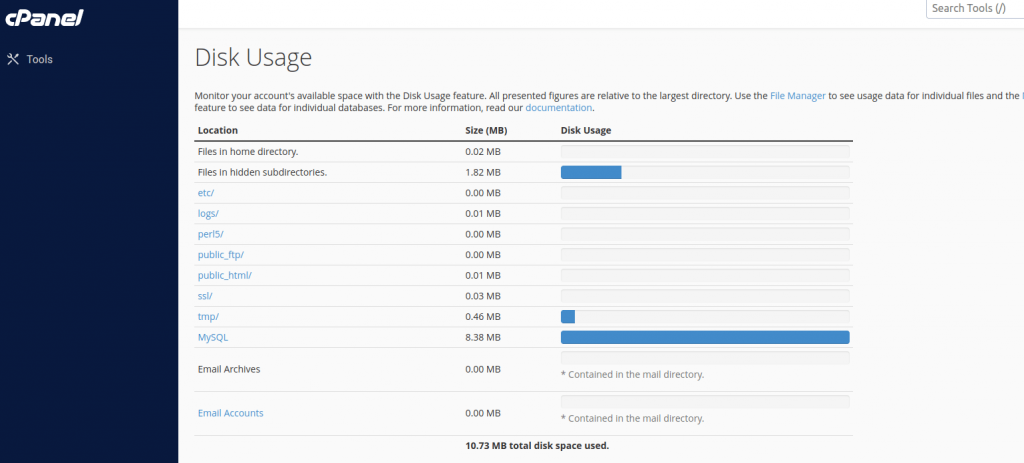The height and width of the screenshot is (463, 1024).
Task: Click the Disk Usage column header
Action: (586, 131)
